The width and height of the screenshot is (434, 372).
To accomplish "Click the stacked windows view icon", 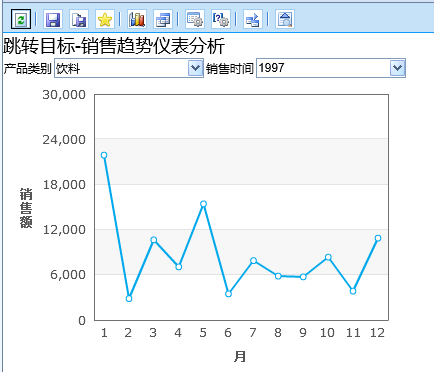I will 163,19.
